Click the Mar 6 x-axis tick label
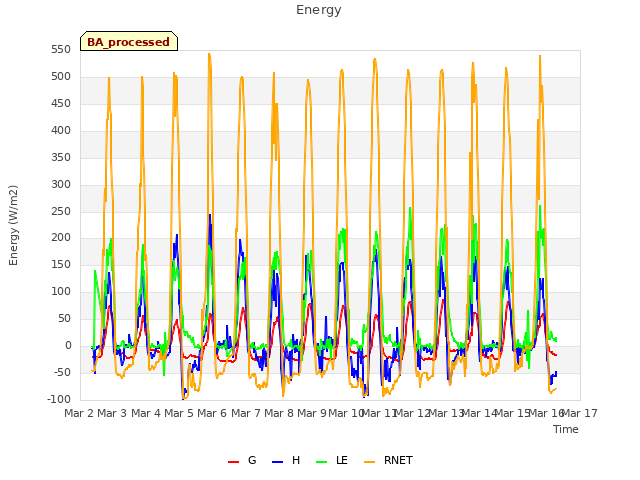640x480 pixels. click(212, 413)
